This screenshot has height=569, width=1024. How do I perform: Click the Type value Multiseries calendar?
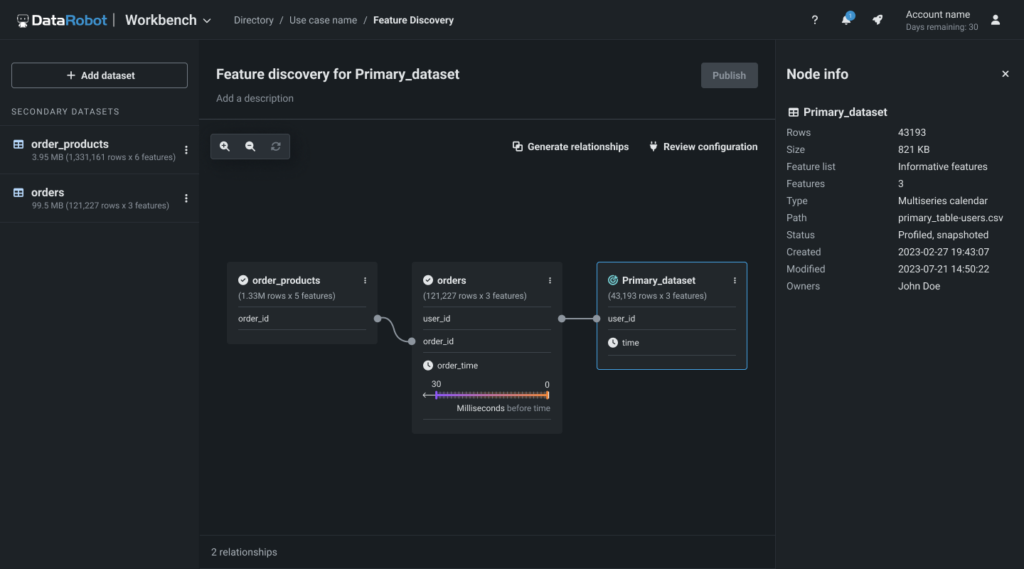(942, 201)
